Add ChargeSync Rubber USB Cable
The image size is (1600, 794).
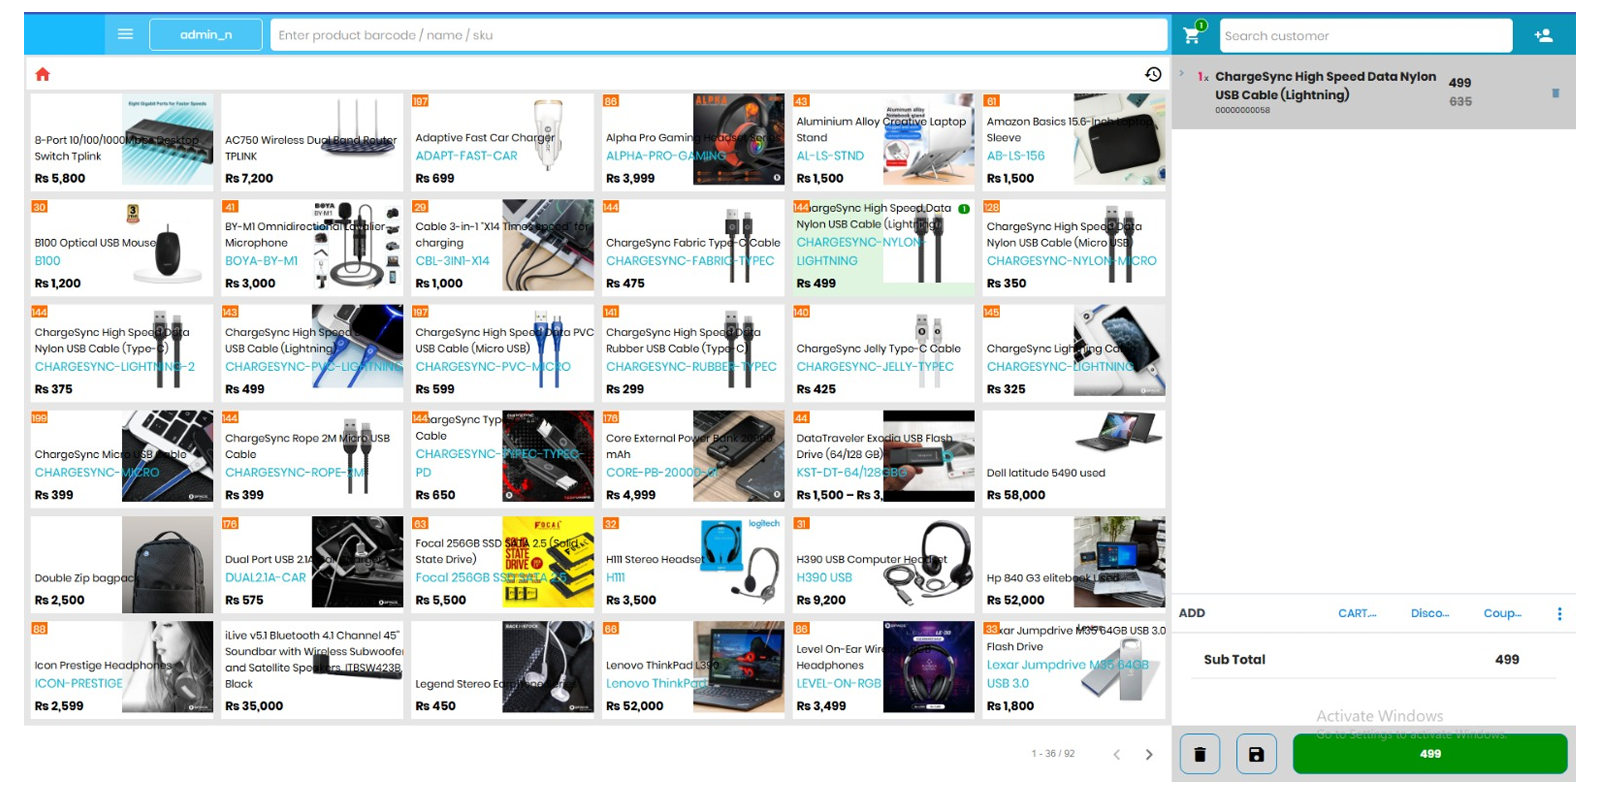(x=693, y=352)
